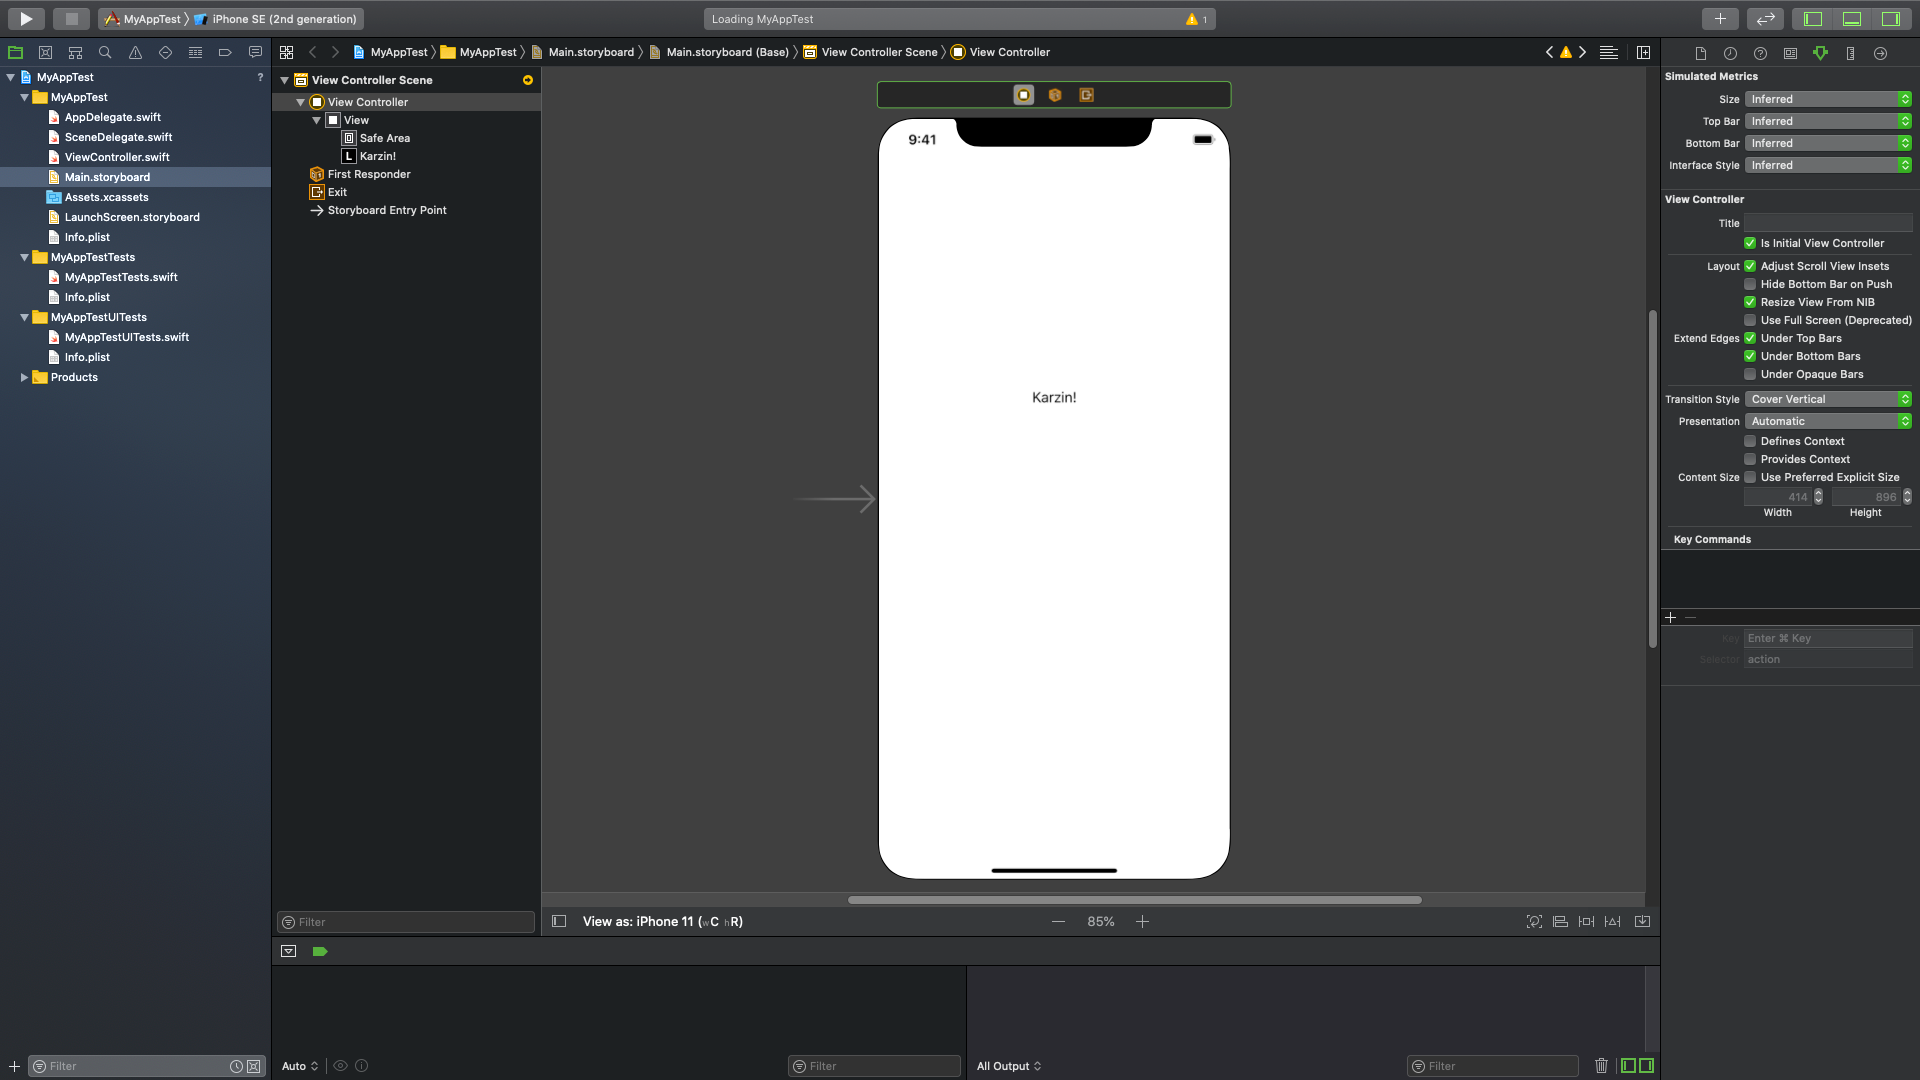Open the Library with plus button
1920x1080 pixels.
pyautogui.click(x=1719, y=18)
